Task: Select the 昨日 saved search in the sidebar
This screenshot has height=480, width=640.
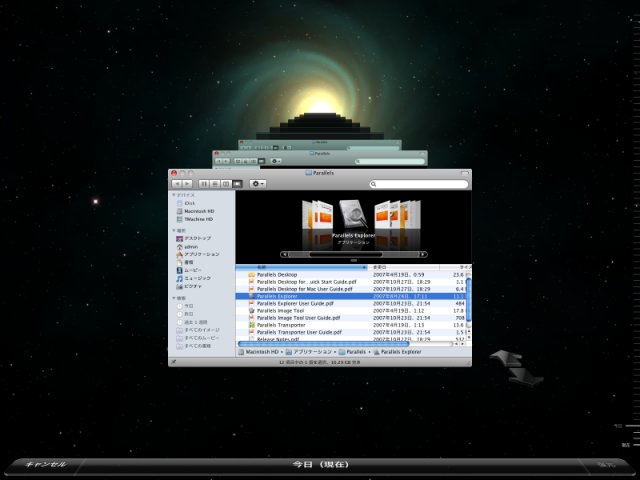Action: (x=185, y=314)
